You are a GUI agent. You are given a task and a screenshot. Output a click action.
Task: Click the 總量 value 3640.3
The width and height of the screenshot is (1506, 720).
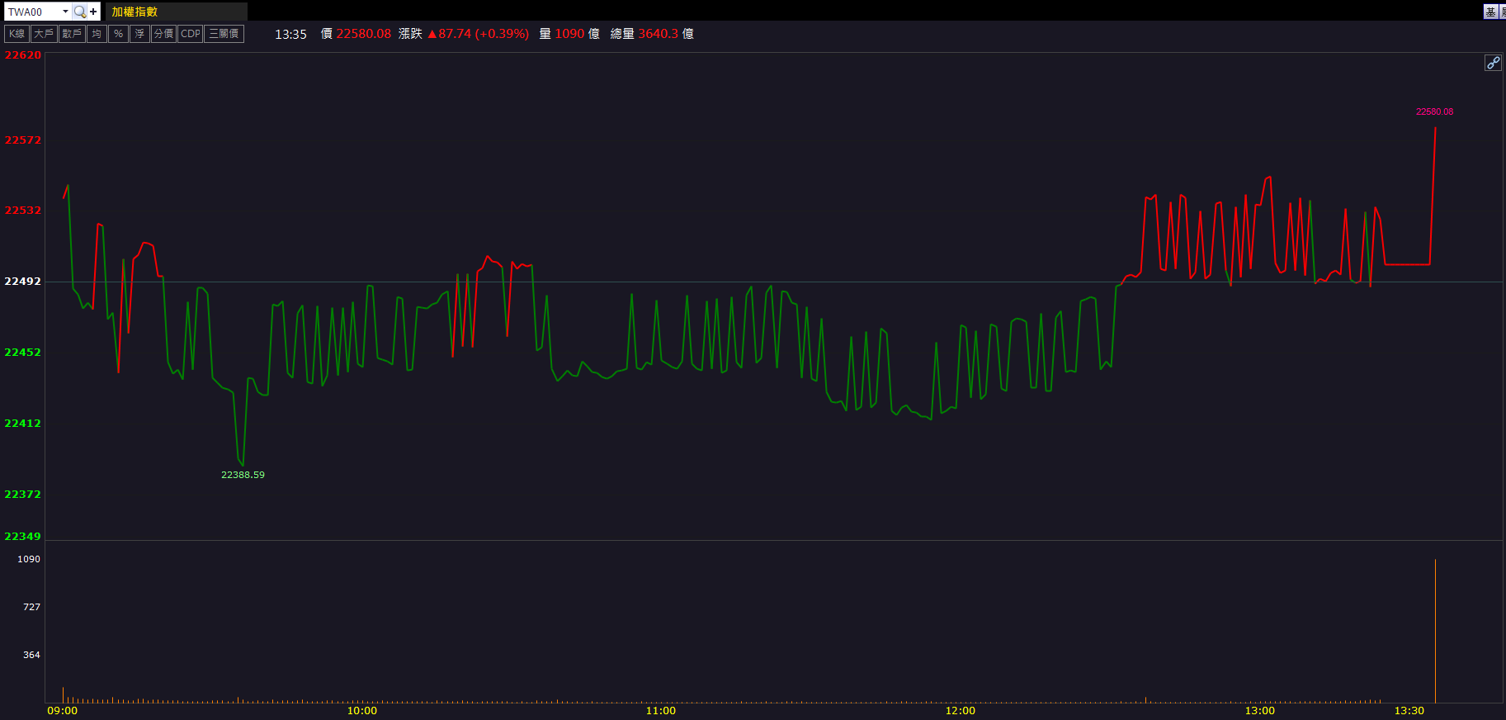tap(658, 34)
